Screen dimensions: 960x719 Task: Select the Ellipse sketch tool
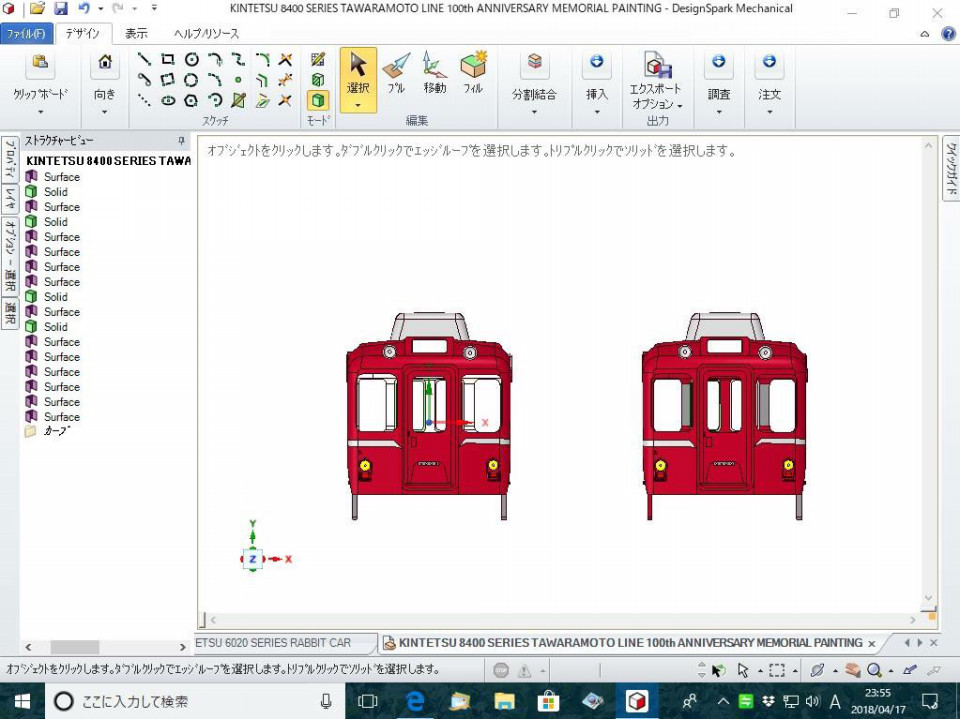click(x=168, y=100)
